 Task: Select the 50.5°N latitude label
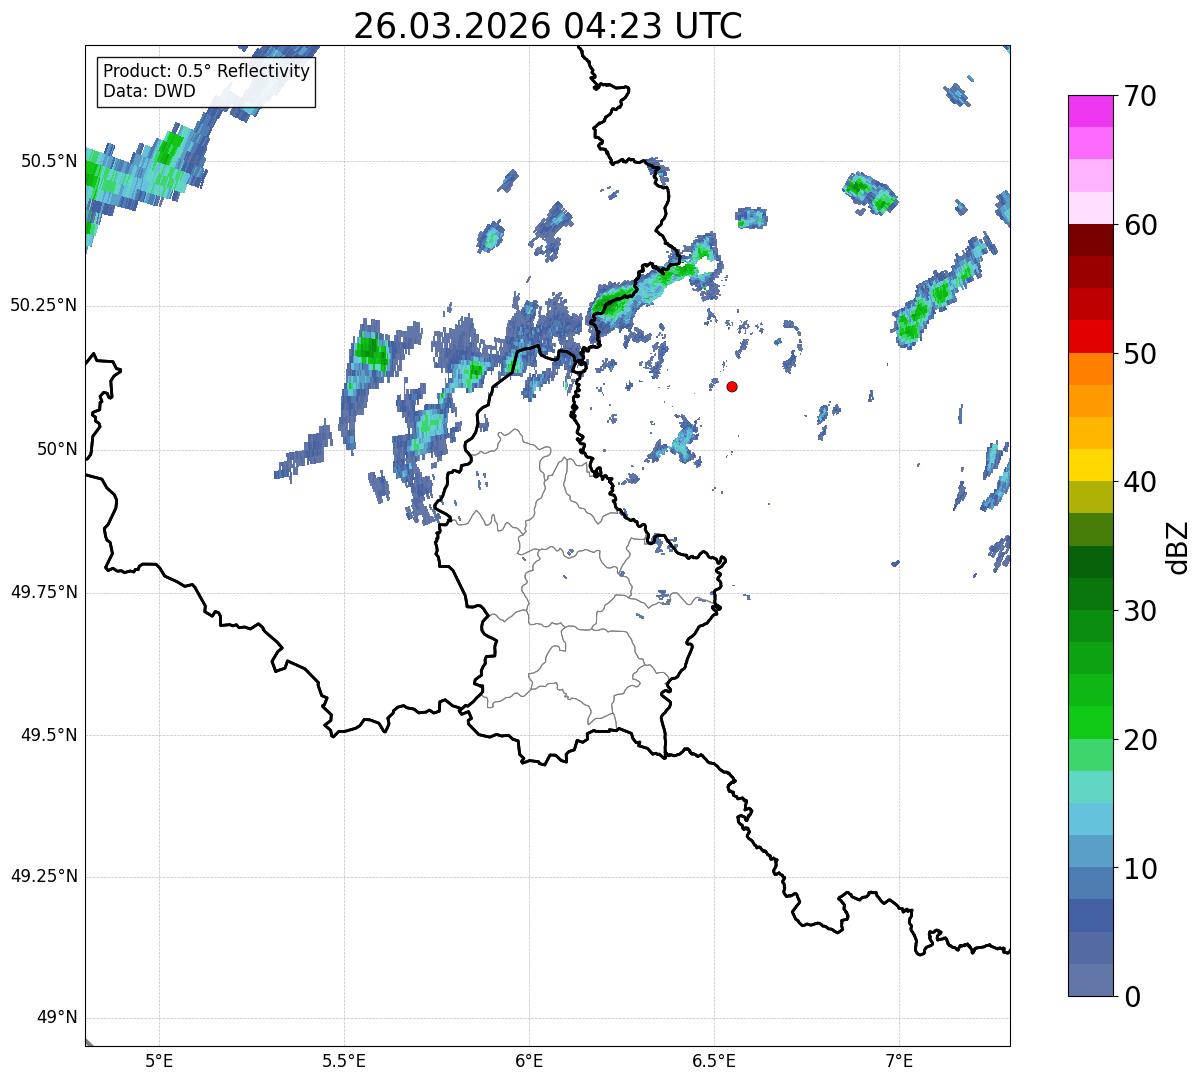[49, 161]
